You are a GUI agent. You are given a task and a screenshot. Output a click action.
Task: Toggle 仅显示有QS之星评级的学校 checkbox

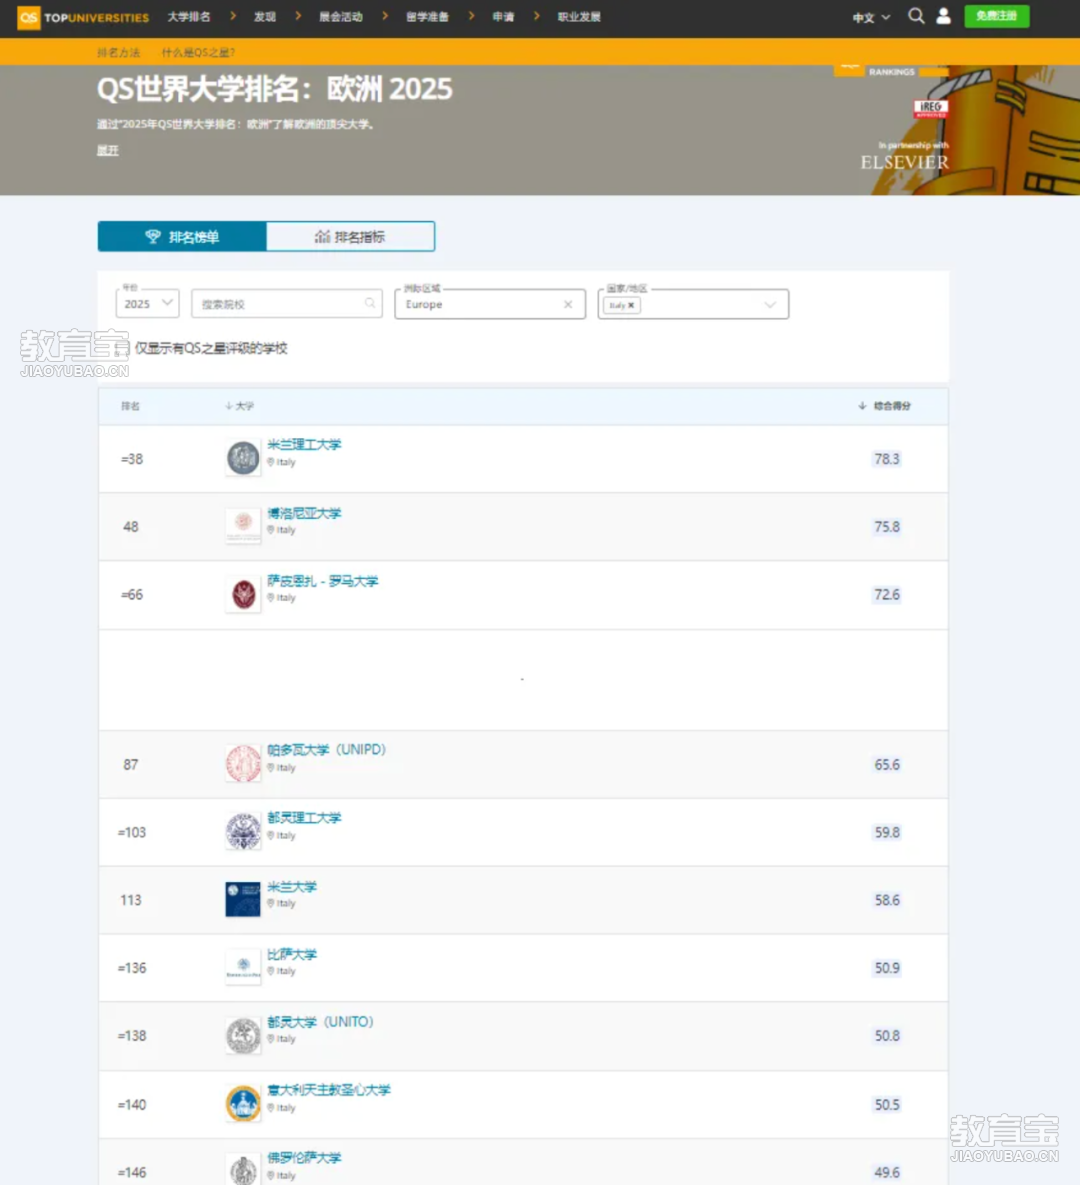(123, 348)
